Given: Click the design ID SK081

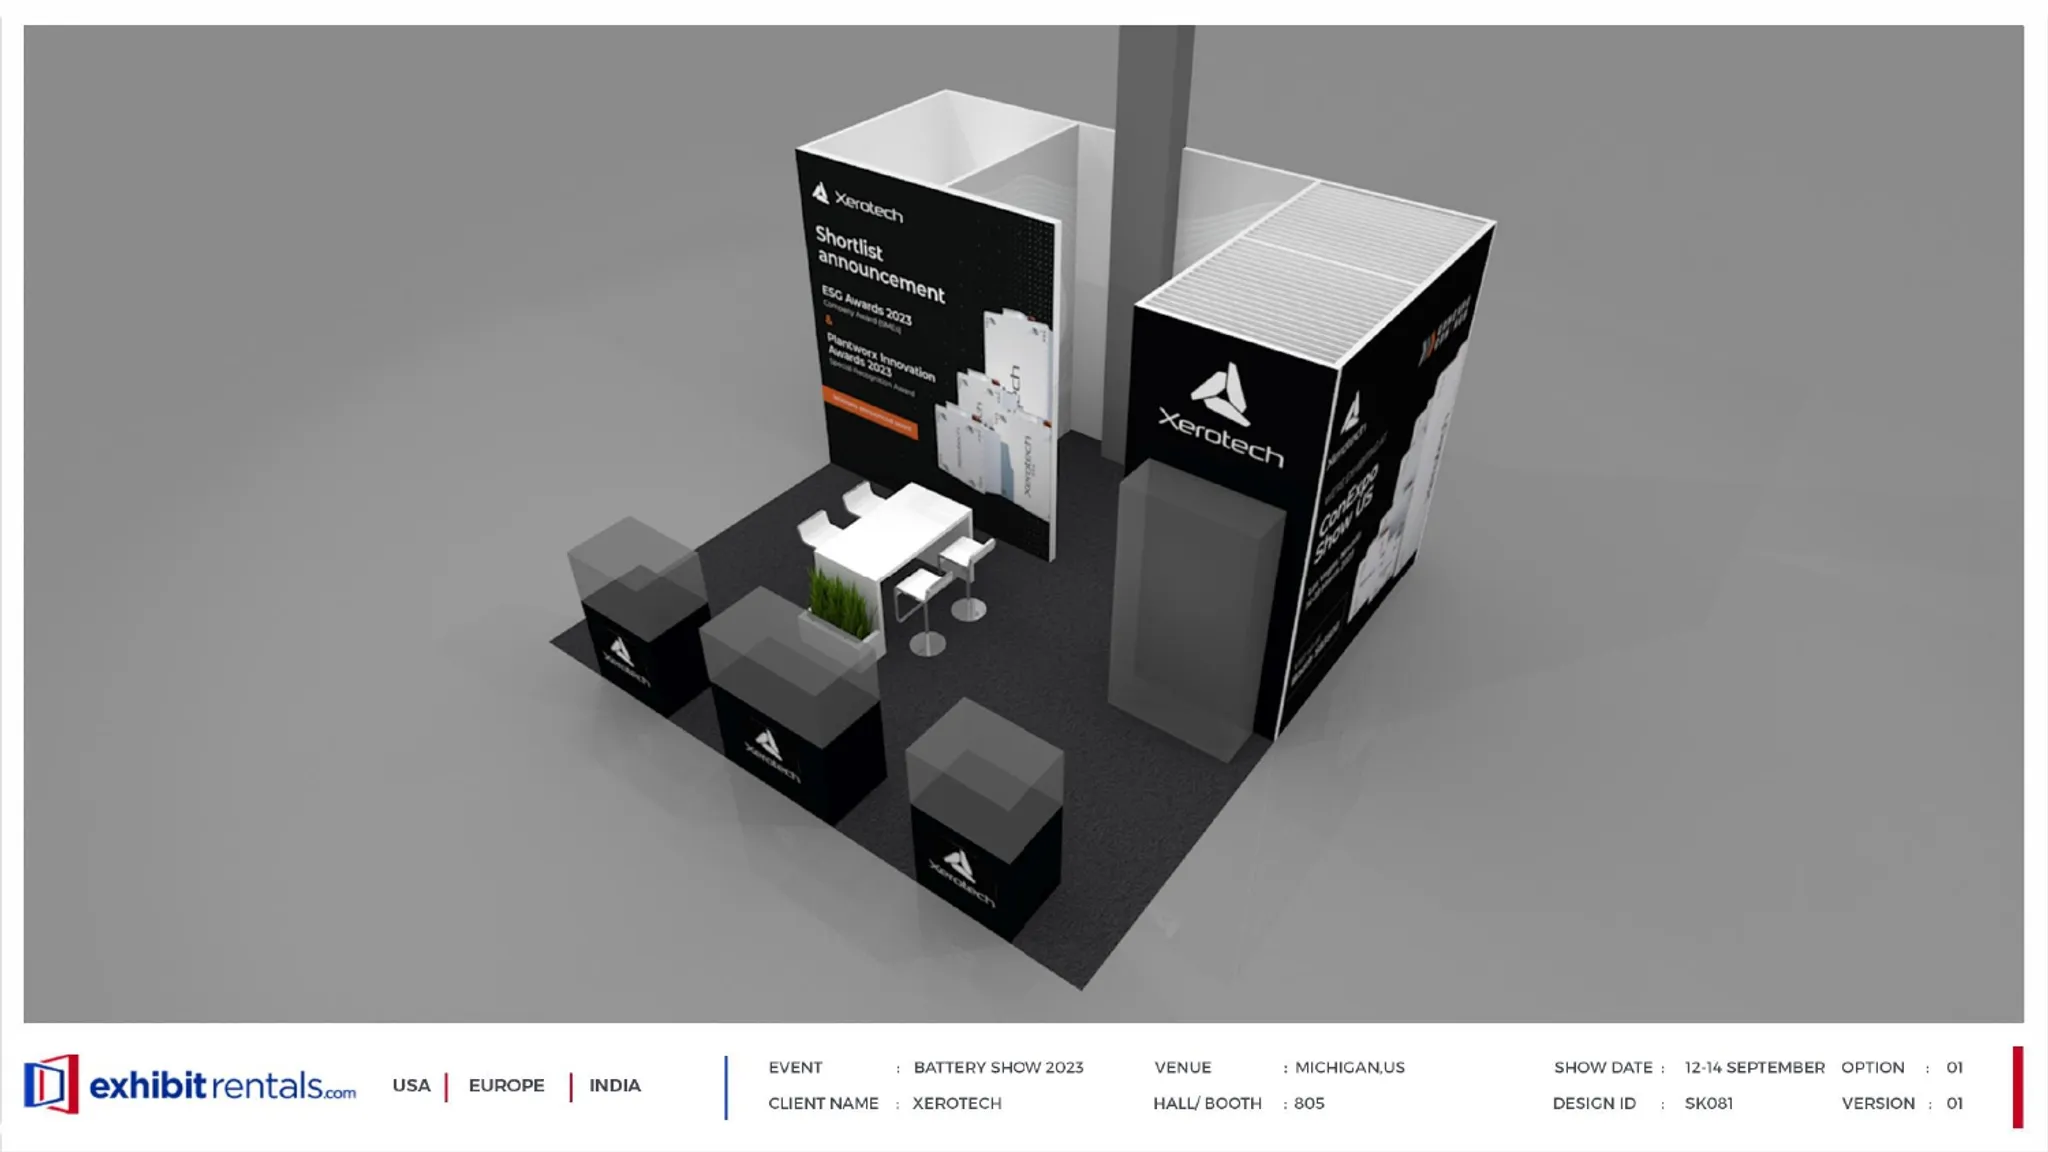Looking at the screenshot, I should 1708,1104.
